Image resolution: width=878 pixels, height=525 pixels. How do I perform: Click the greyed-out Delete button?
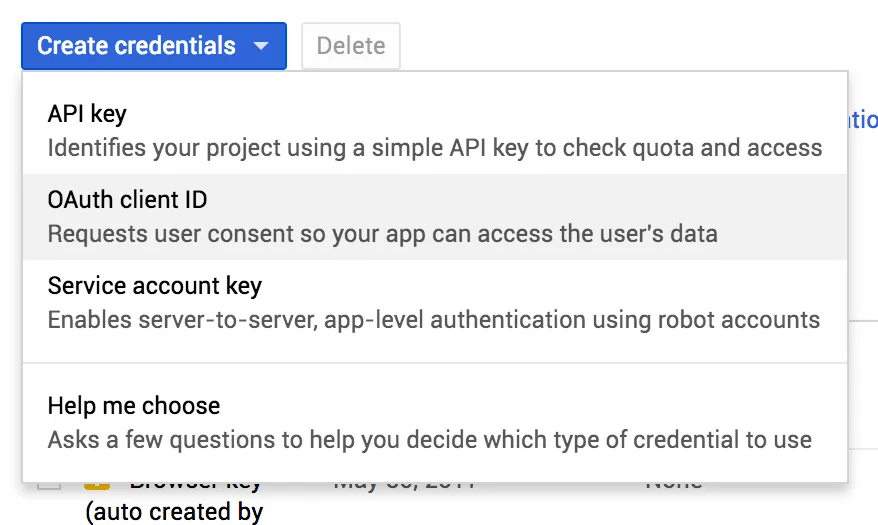pyautogui.click(x=350, y=46)
